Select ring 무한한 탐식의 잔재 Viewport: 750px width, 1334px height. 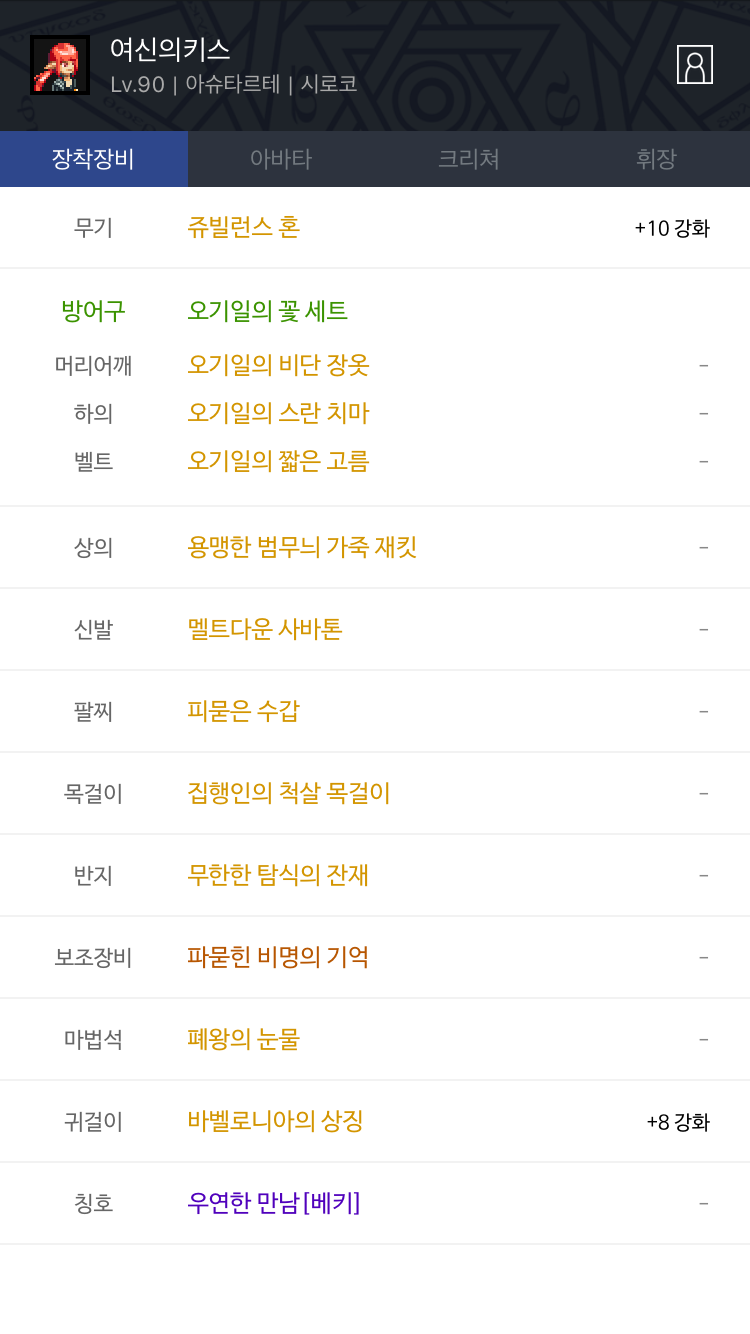point(279,875)
